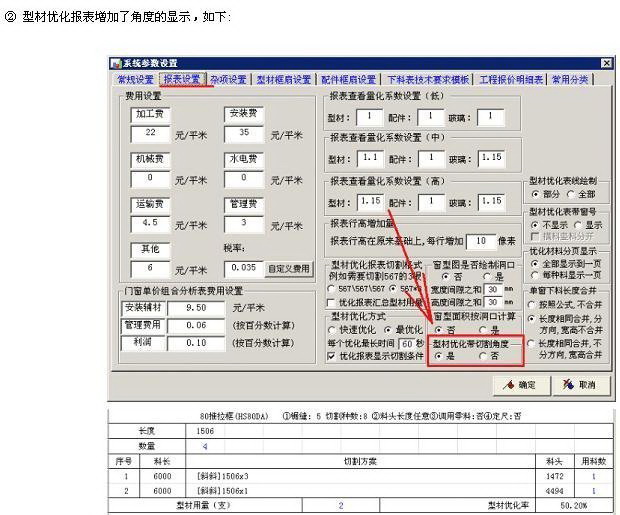620x515 pixels.
Task: Select 按照公式,不合并 option
Action: click(532, 305)
